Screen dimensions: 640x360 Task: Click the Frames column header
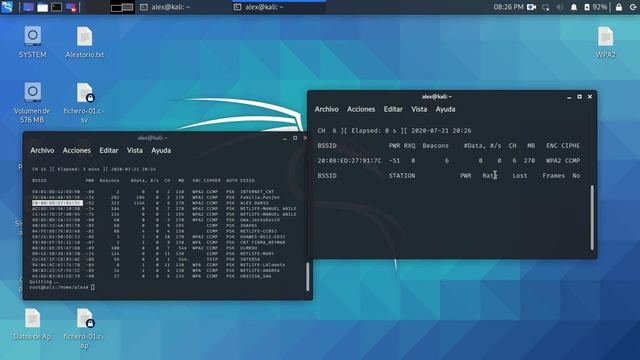pos(553,176)
